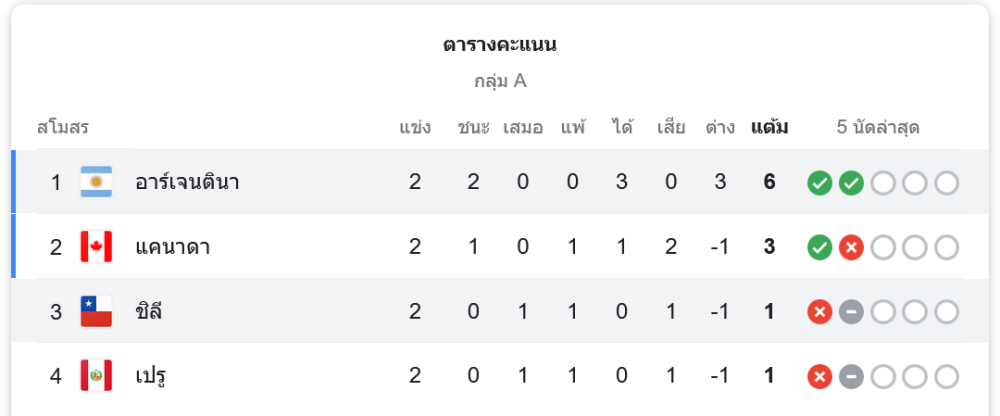
Task: Click the Chile flag icon
Action: click(x=96, y=311)
